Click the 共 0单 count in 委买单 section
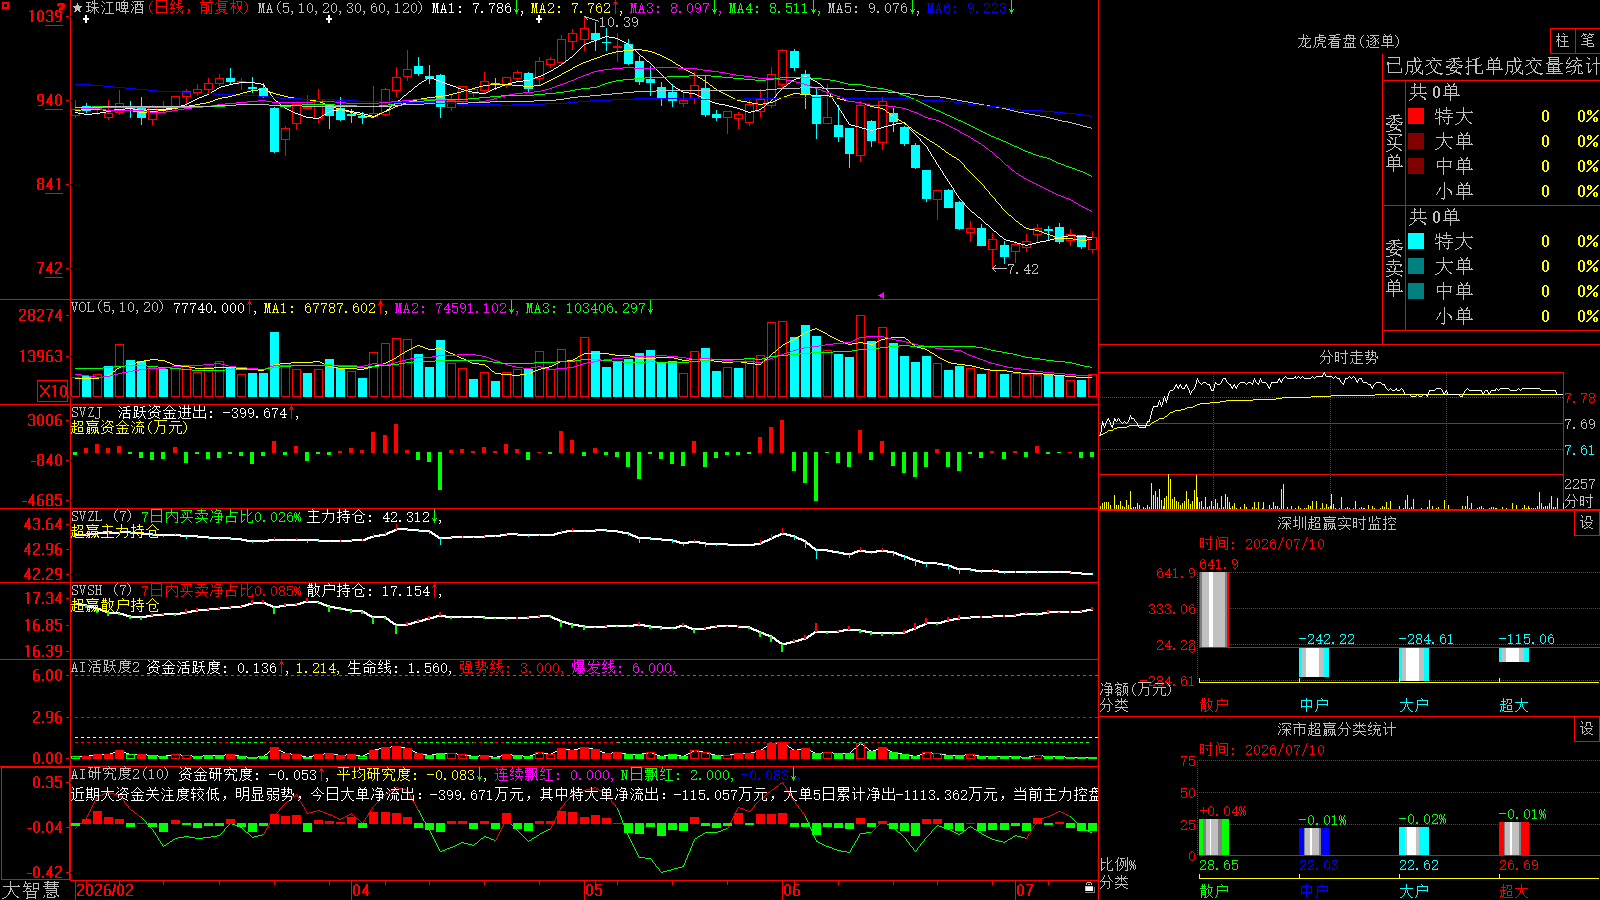1600x900 pixels. click(1434, 91)
